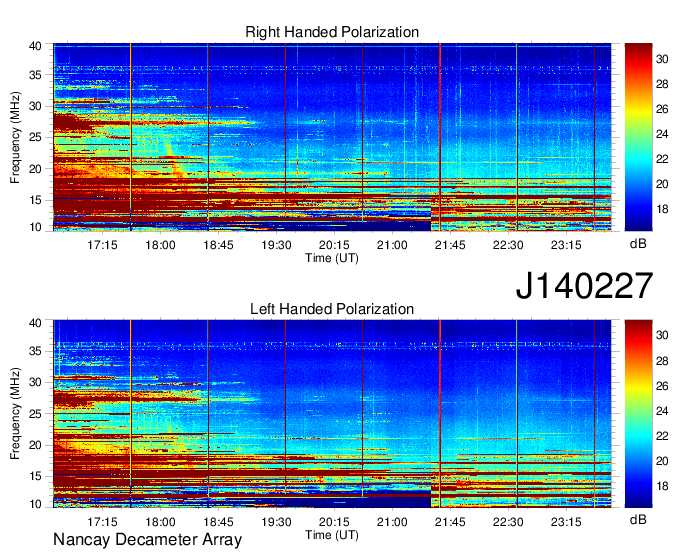Screen dimensions: 680x552
Task: Click 35 MHz tick on Right Handed frequency axis
Action: (36, 75)
